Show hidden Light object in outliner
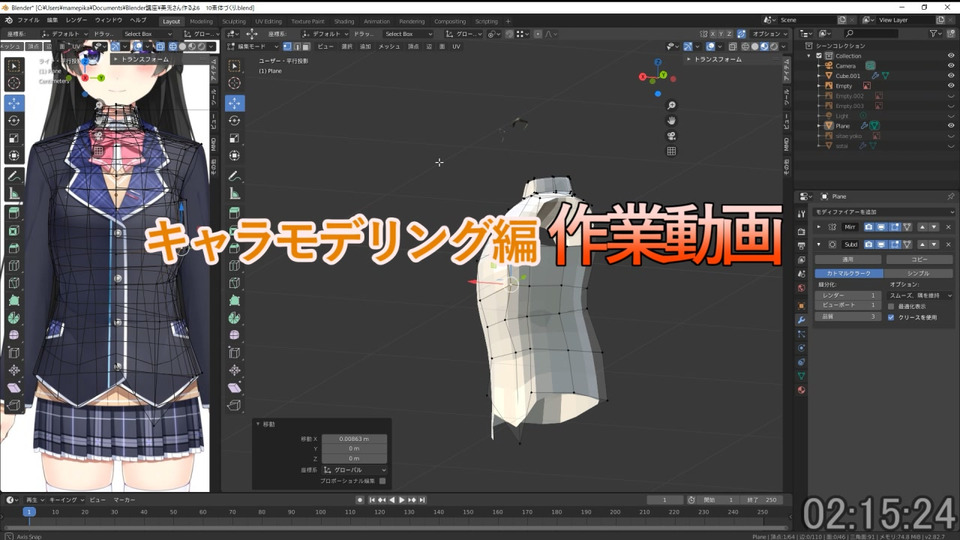Image resolution: width=960 pixels, height=540 pixels. [951, 116]
